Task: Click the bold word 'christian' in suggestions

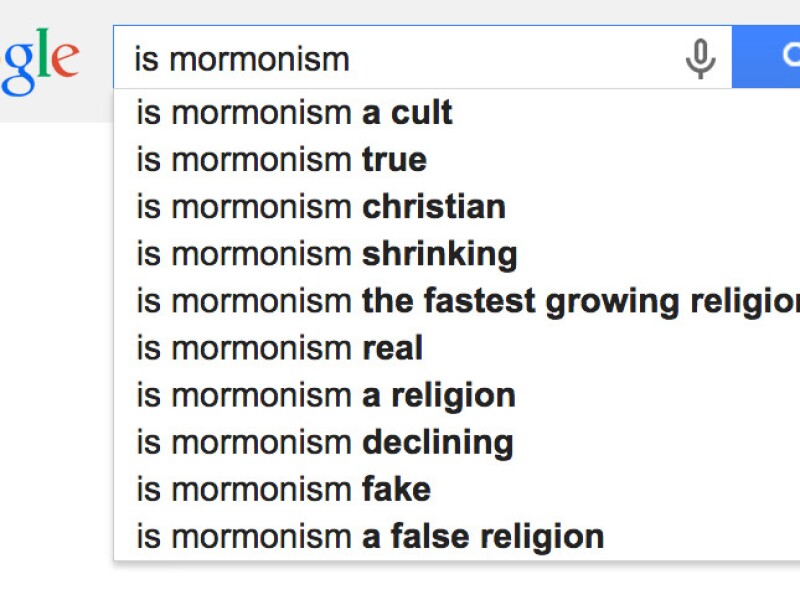Action: pyautogui.click(x=433, y=207)
